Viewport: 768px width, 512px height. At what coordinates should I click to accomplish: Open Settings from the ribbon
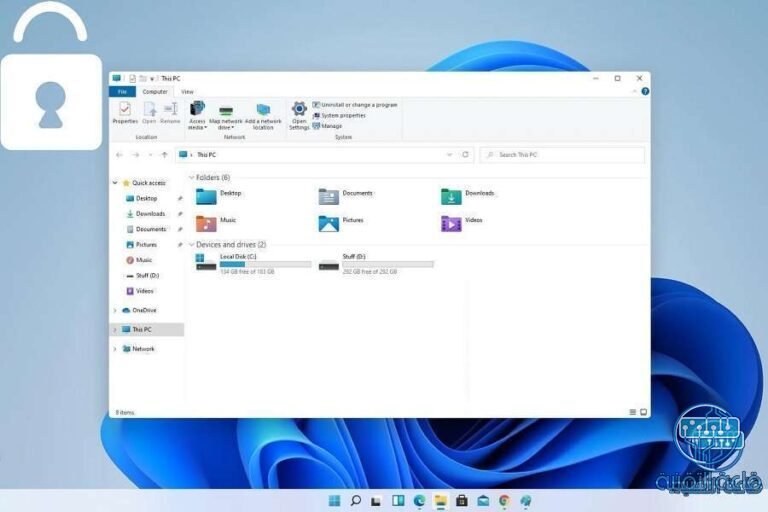pos(299,113)
